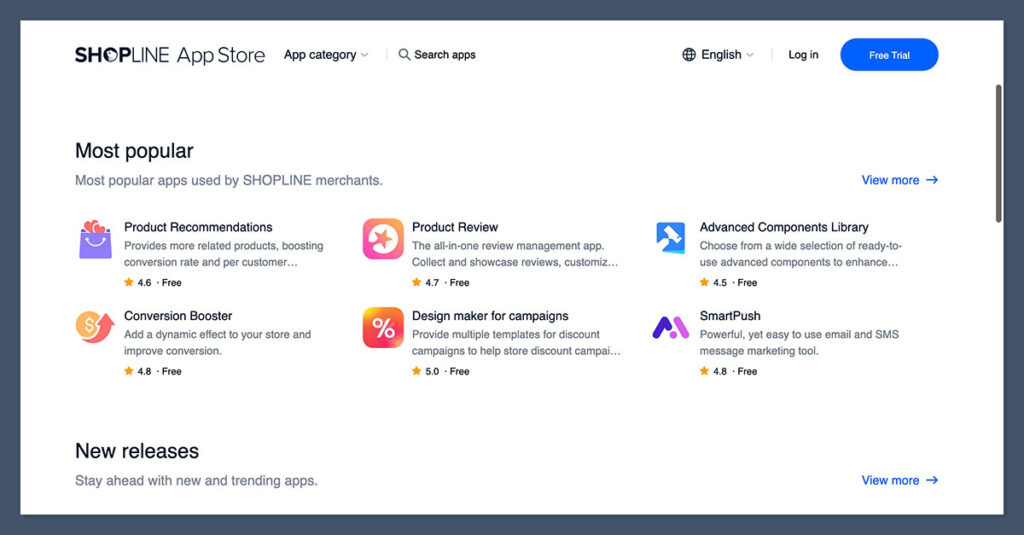Click the 4.6 rating star of Product Recommendations
The image size is (1024, 535).
point(129,282)
